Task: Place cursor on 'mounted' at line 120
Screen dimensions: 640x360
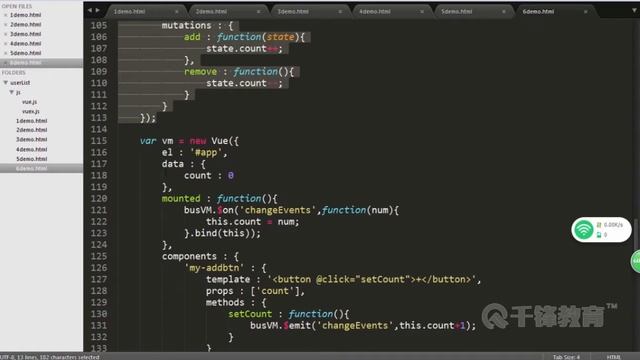Action: point(181,199)
